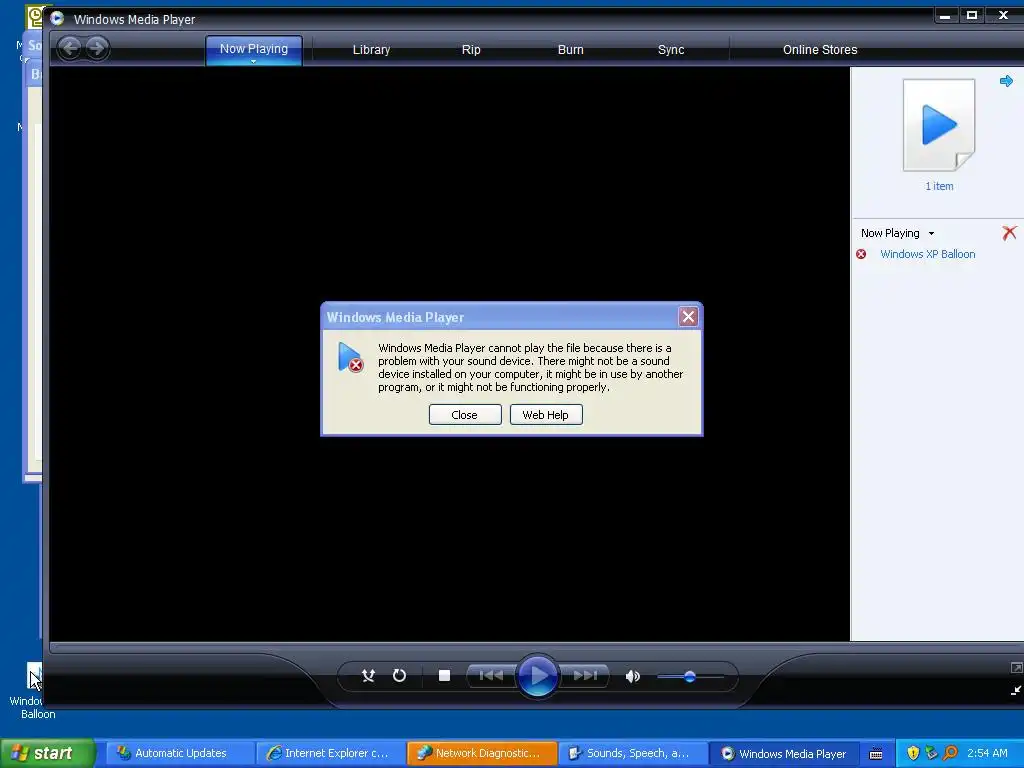Image resolution: width=1024 pixels, height=768 pixels.
Task: Click the red error icon beside Windows XP Balloon
Action: tap(861, 254)
